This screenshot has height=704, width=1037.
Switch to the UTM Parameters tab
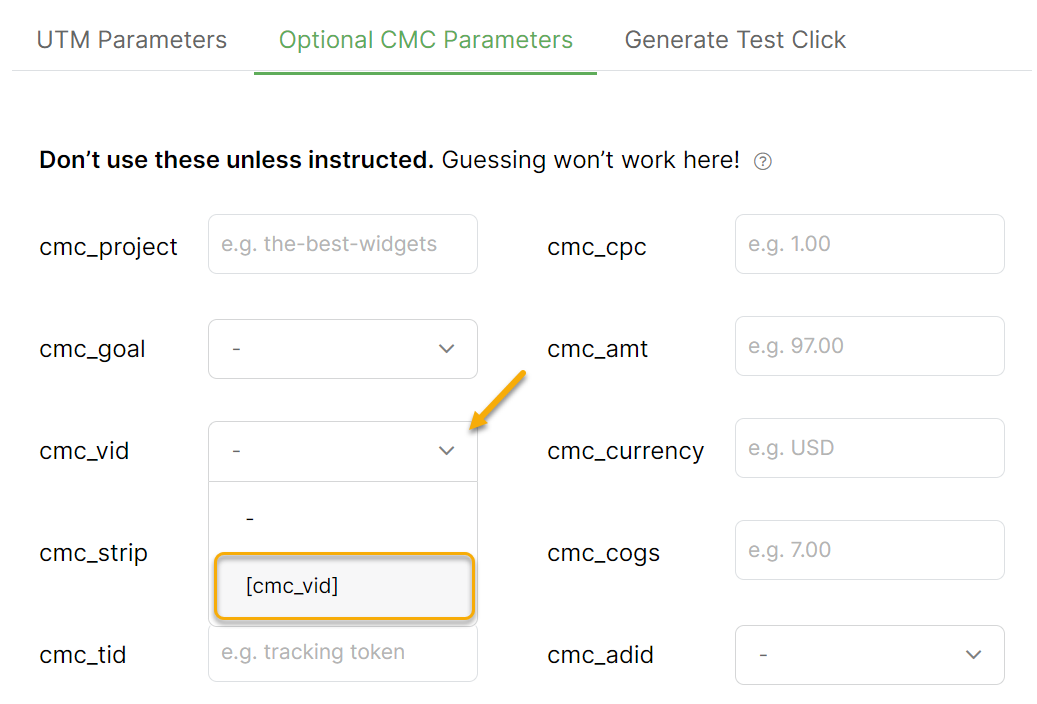[x=132, y=40]
